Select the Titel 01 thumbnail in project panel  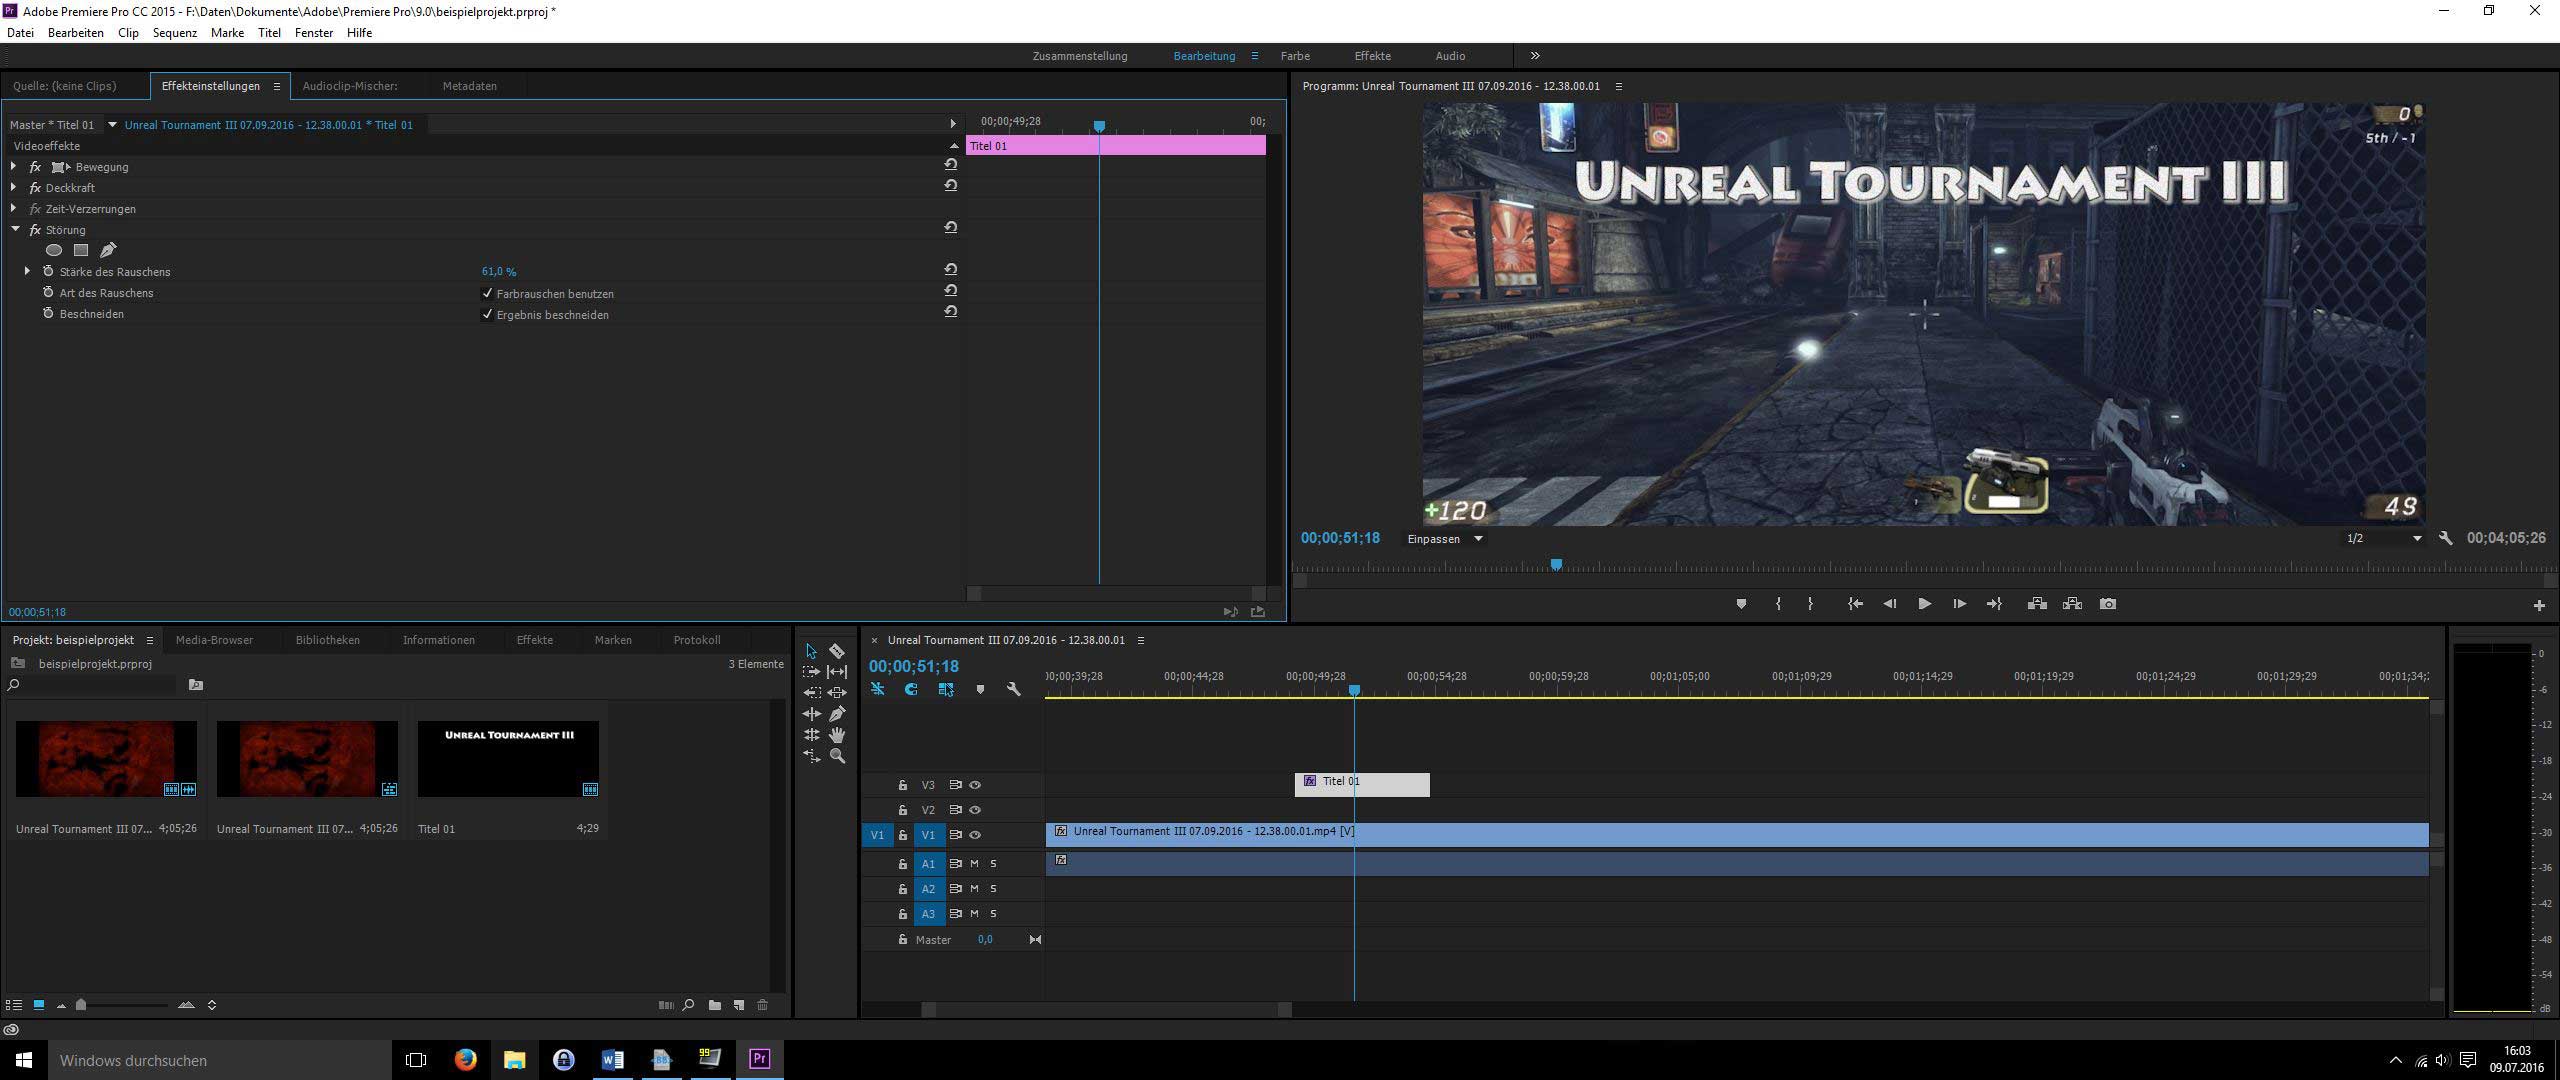tap(508, 759)
